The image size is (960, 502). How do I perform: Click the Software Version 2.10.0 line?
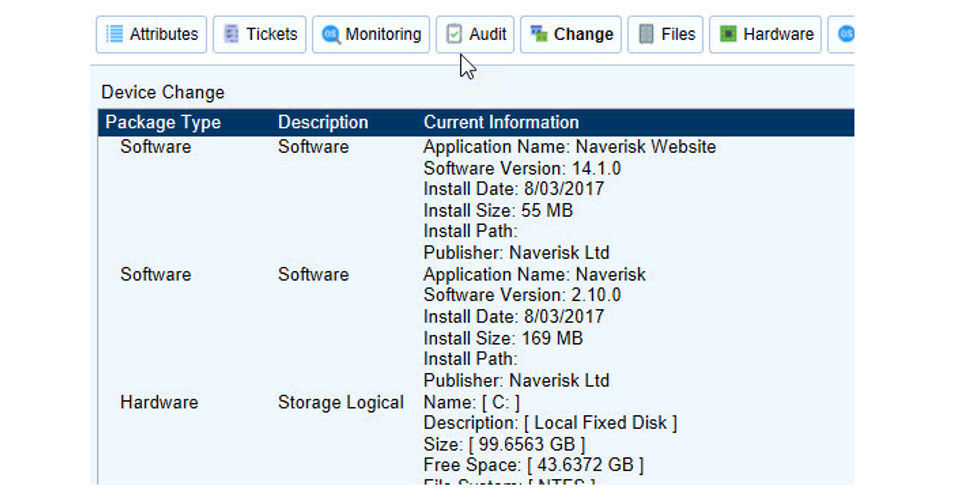coord(522,295)
